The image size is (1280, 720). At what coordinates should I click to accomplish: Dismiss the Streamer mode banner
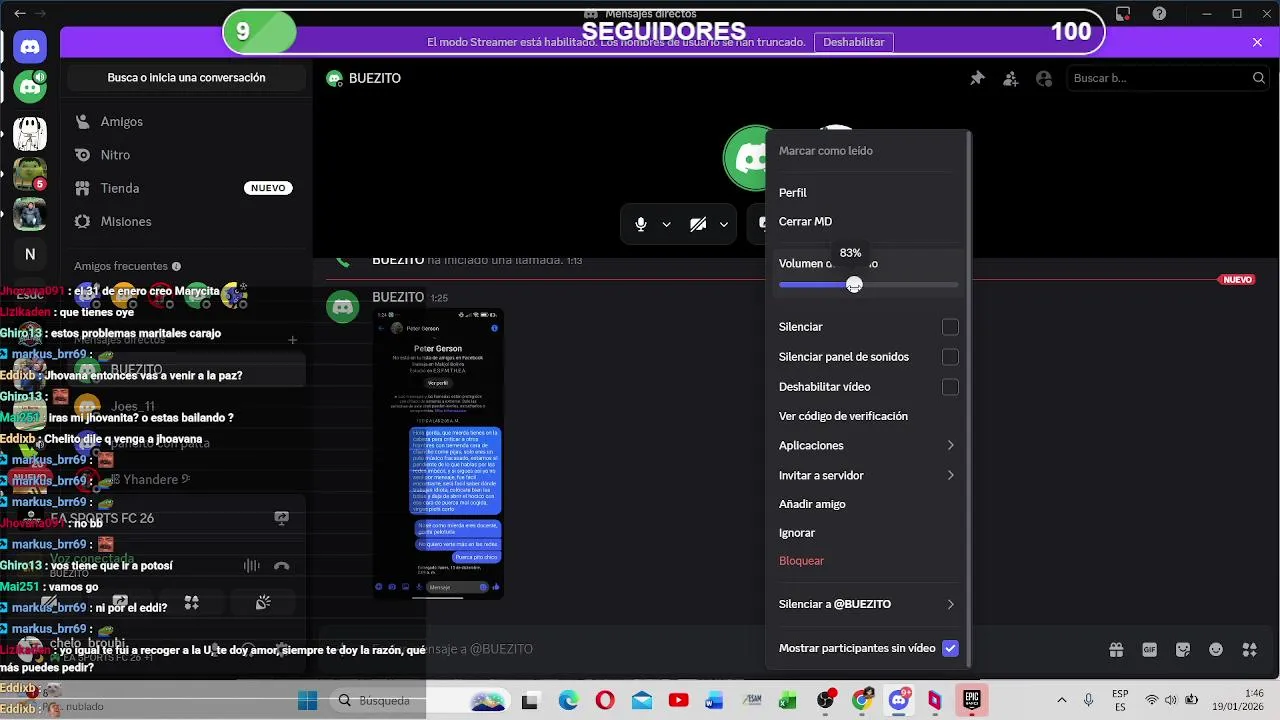[x=1257, y=42]
